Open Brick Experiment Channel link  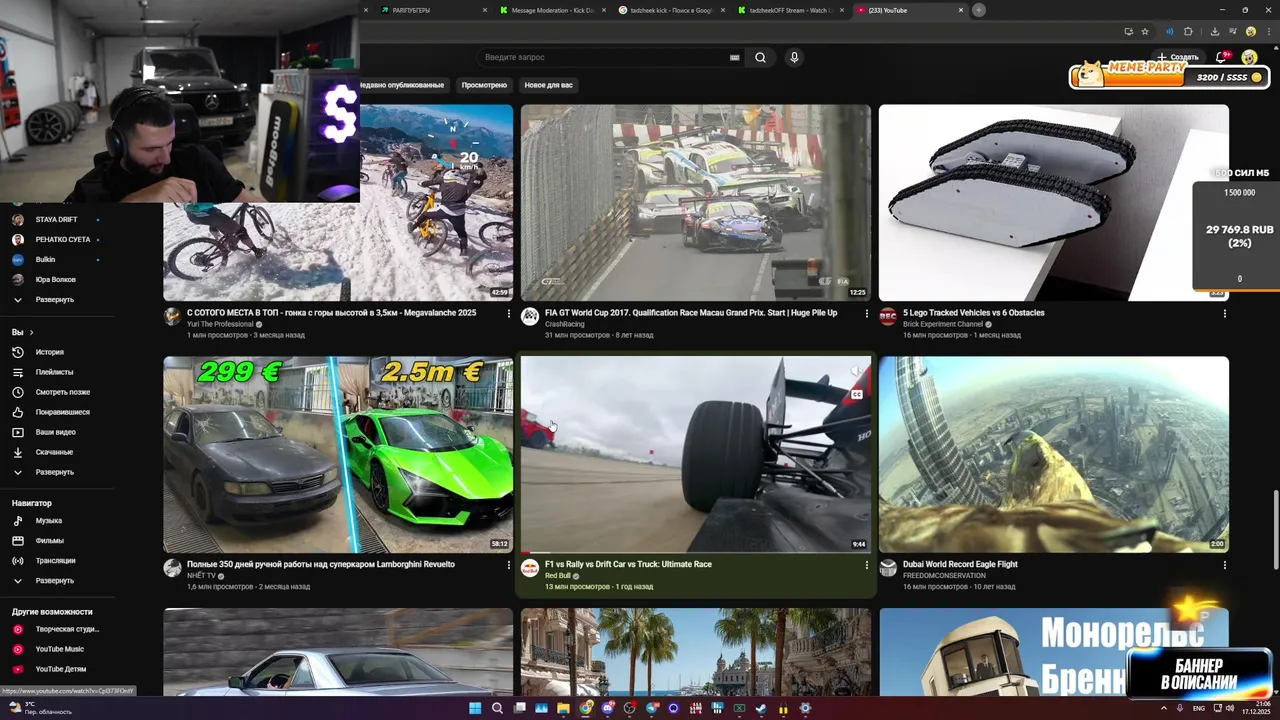943,324
